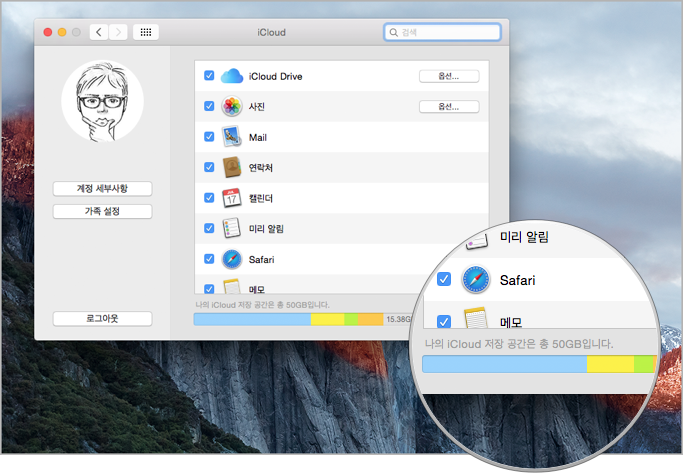Toggle the Mail checkbox

[x=209, y=137]
